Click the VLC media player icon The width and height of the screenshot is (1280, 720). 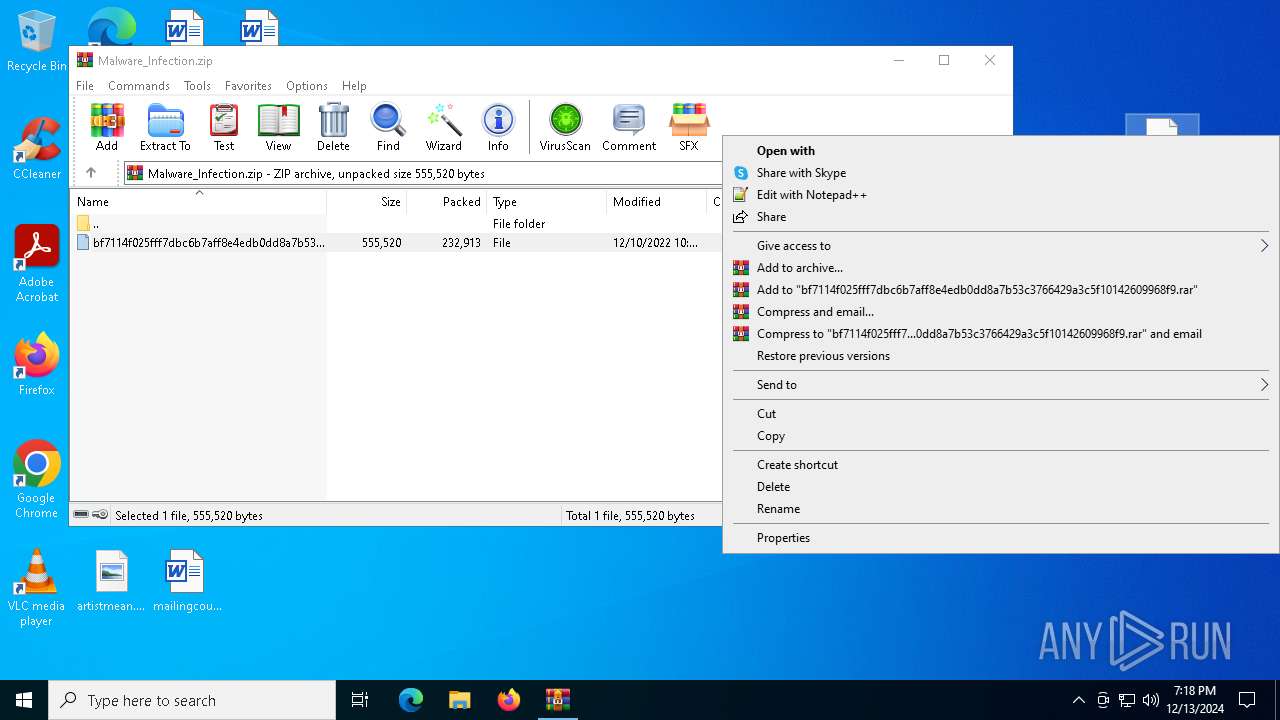click(36, 588)
